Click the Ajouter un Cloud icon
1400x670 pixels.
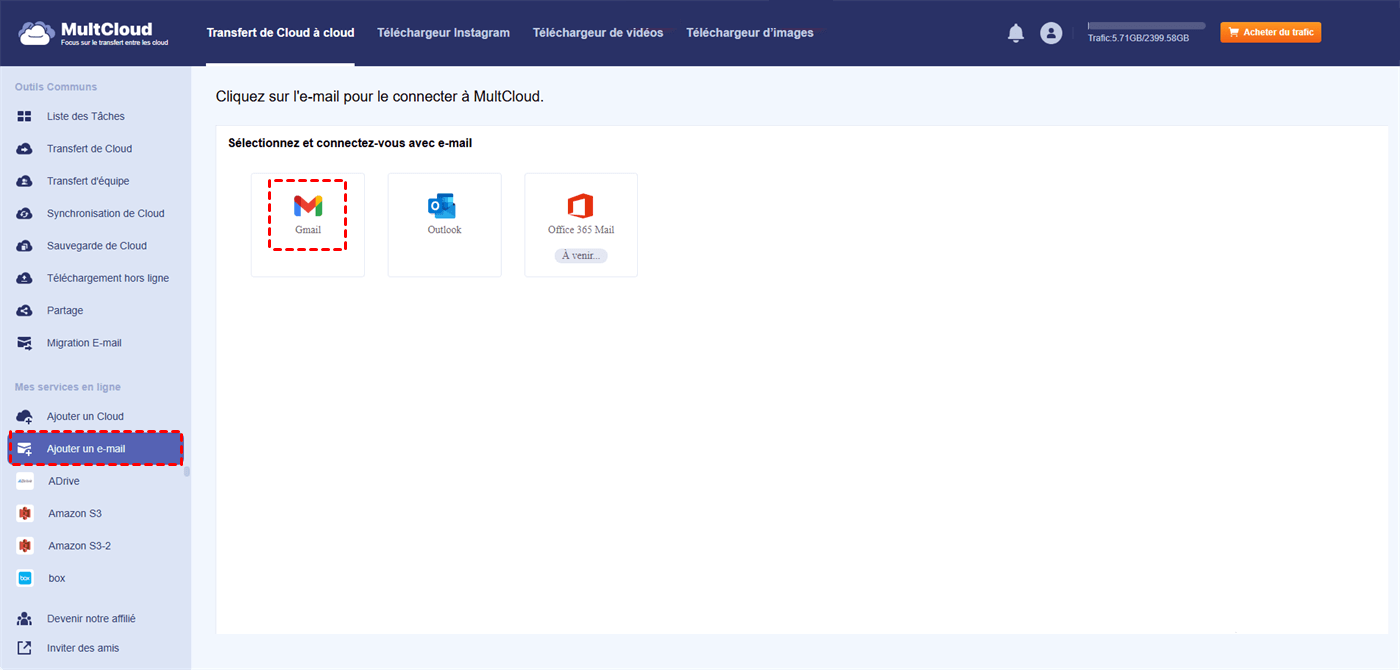[25, 416]
